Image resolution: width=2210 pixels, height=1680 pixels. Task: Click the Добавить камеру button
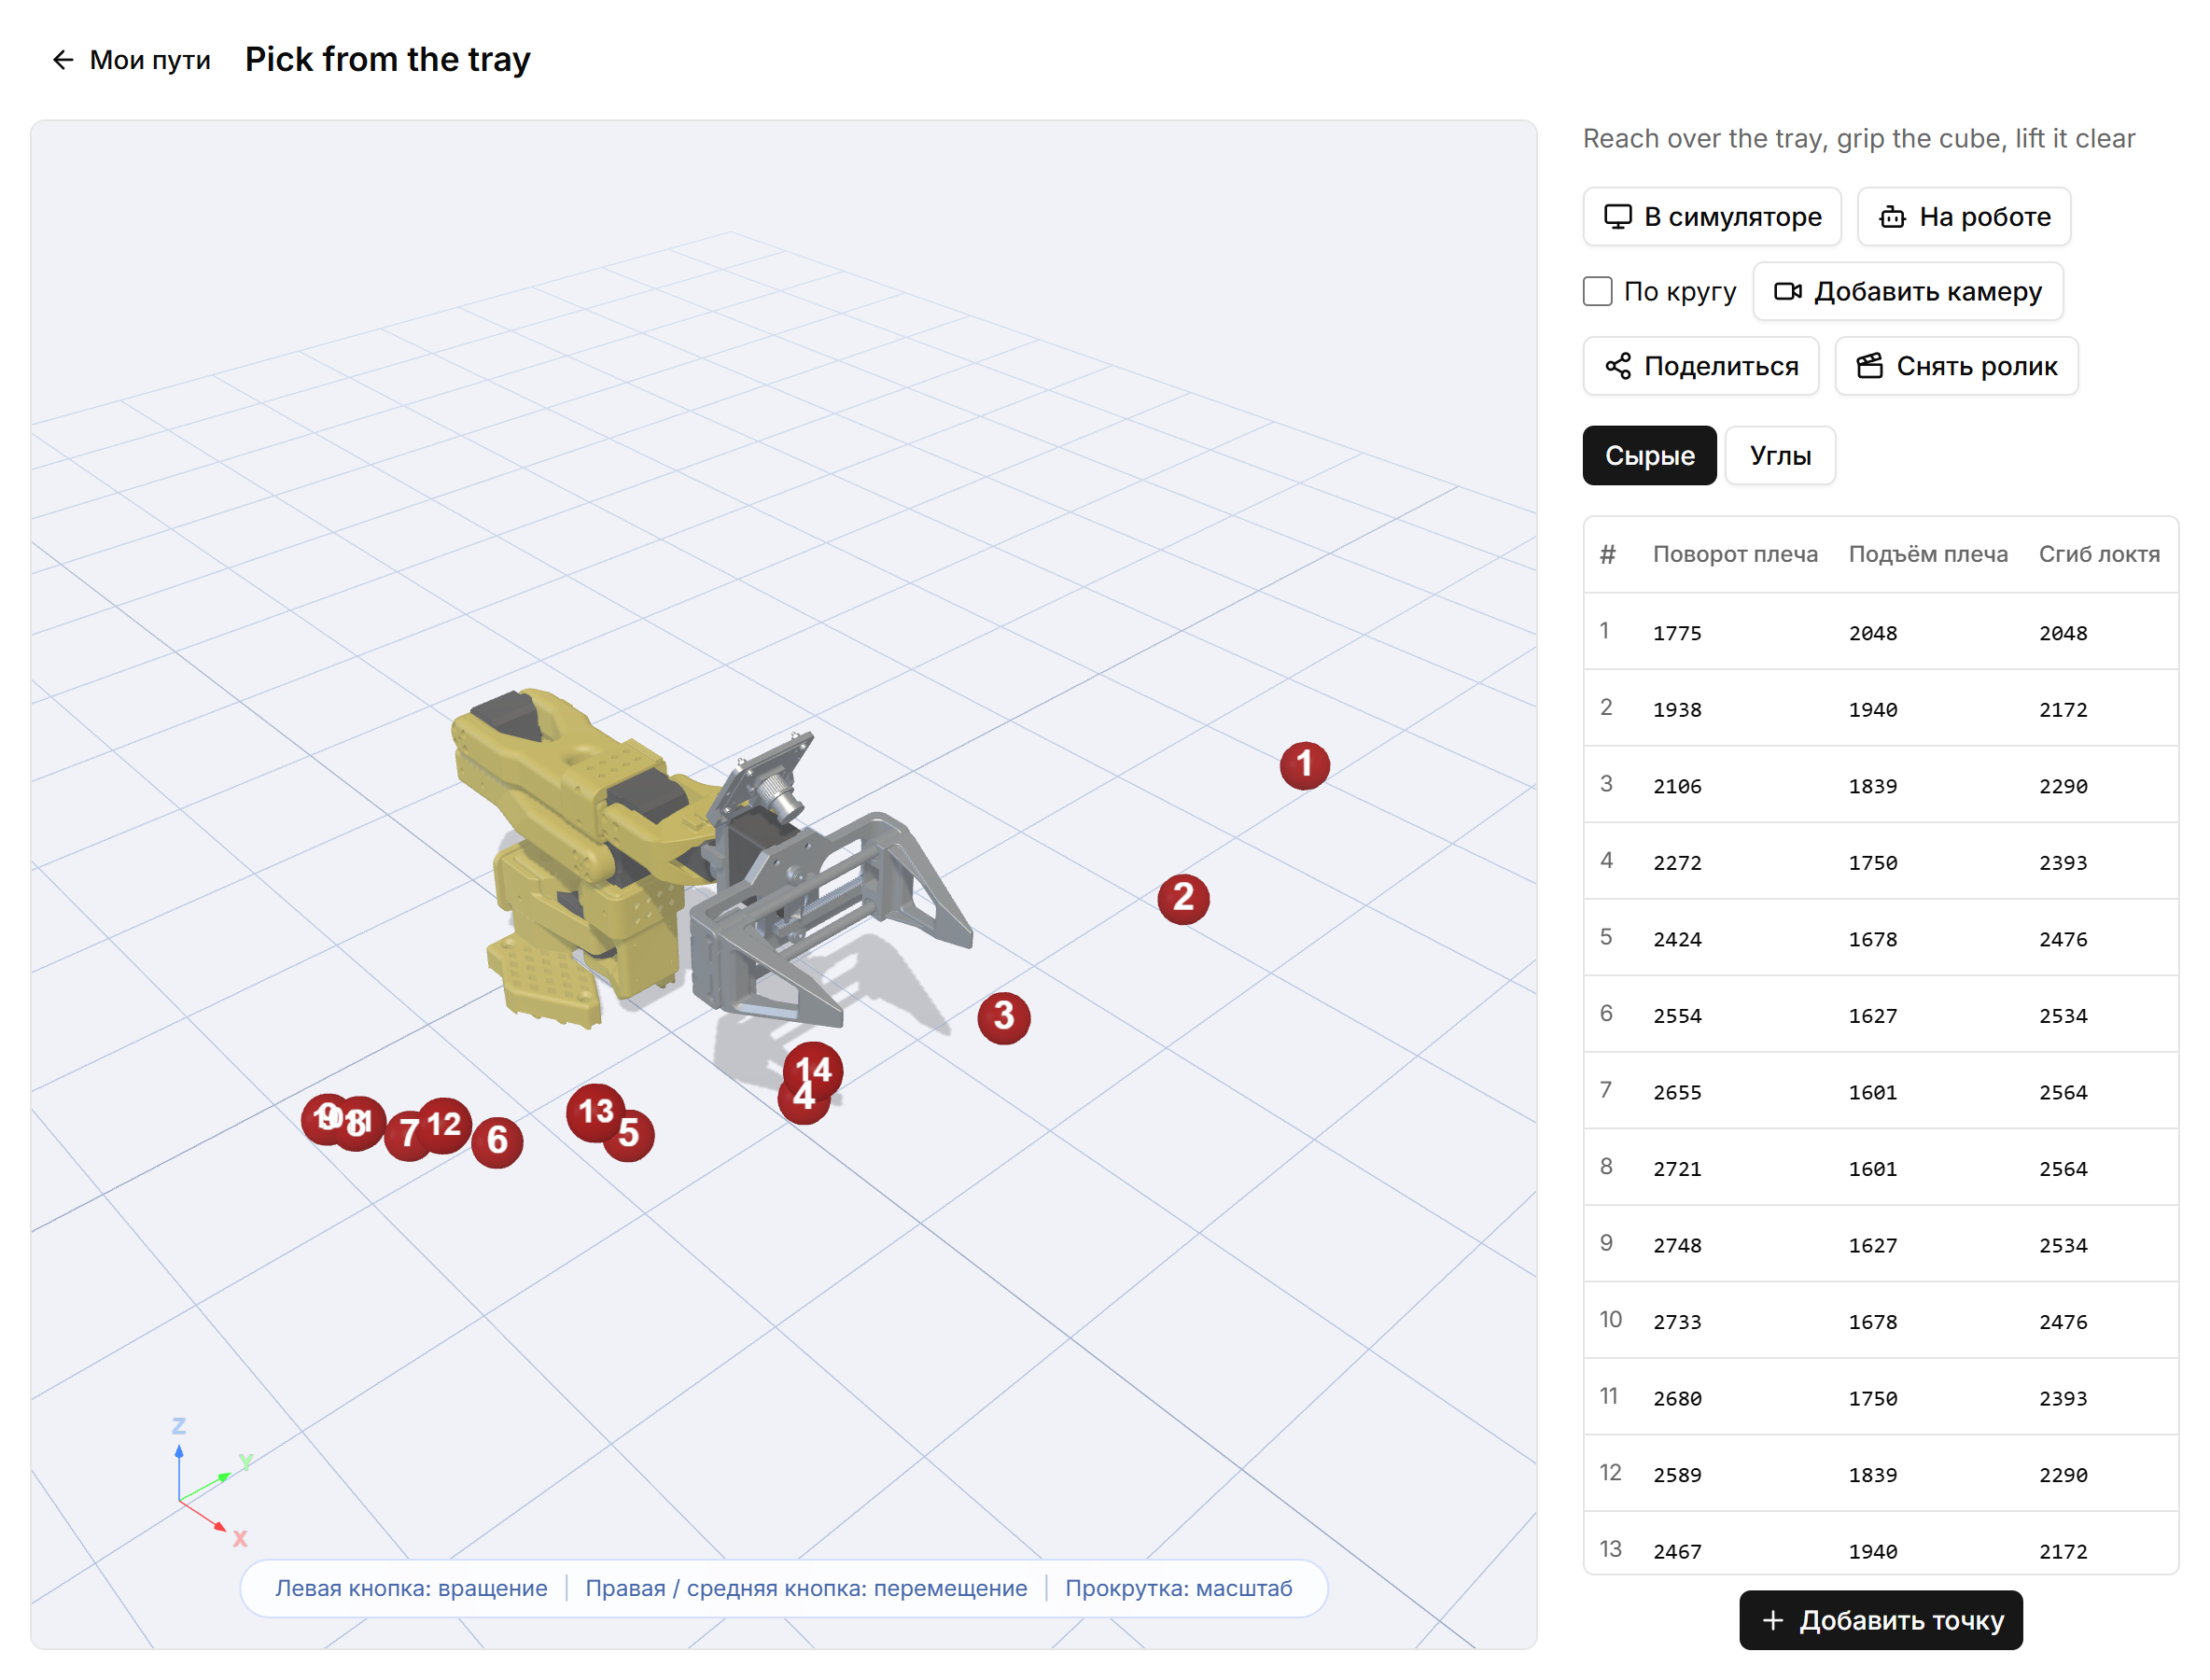point(1907,291)
